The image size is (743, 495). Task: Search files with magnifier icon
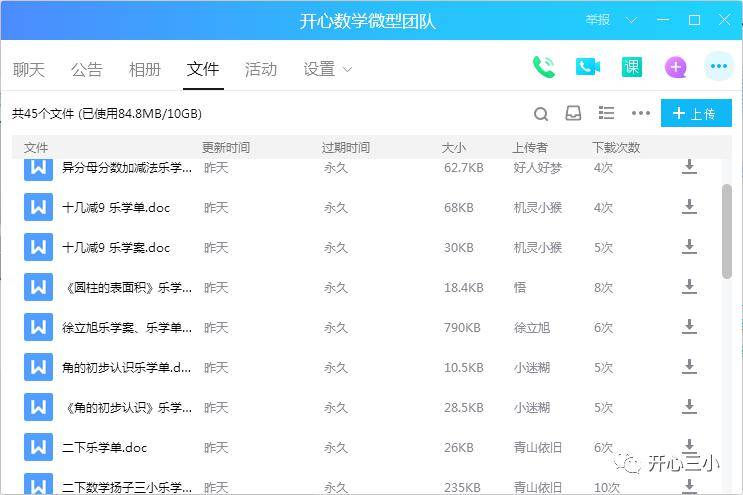click(541, 114)
